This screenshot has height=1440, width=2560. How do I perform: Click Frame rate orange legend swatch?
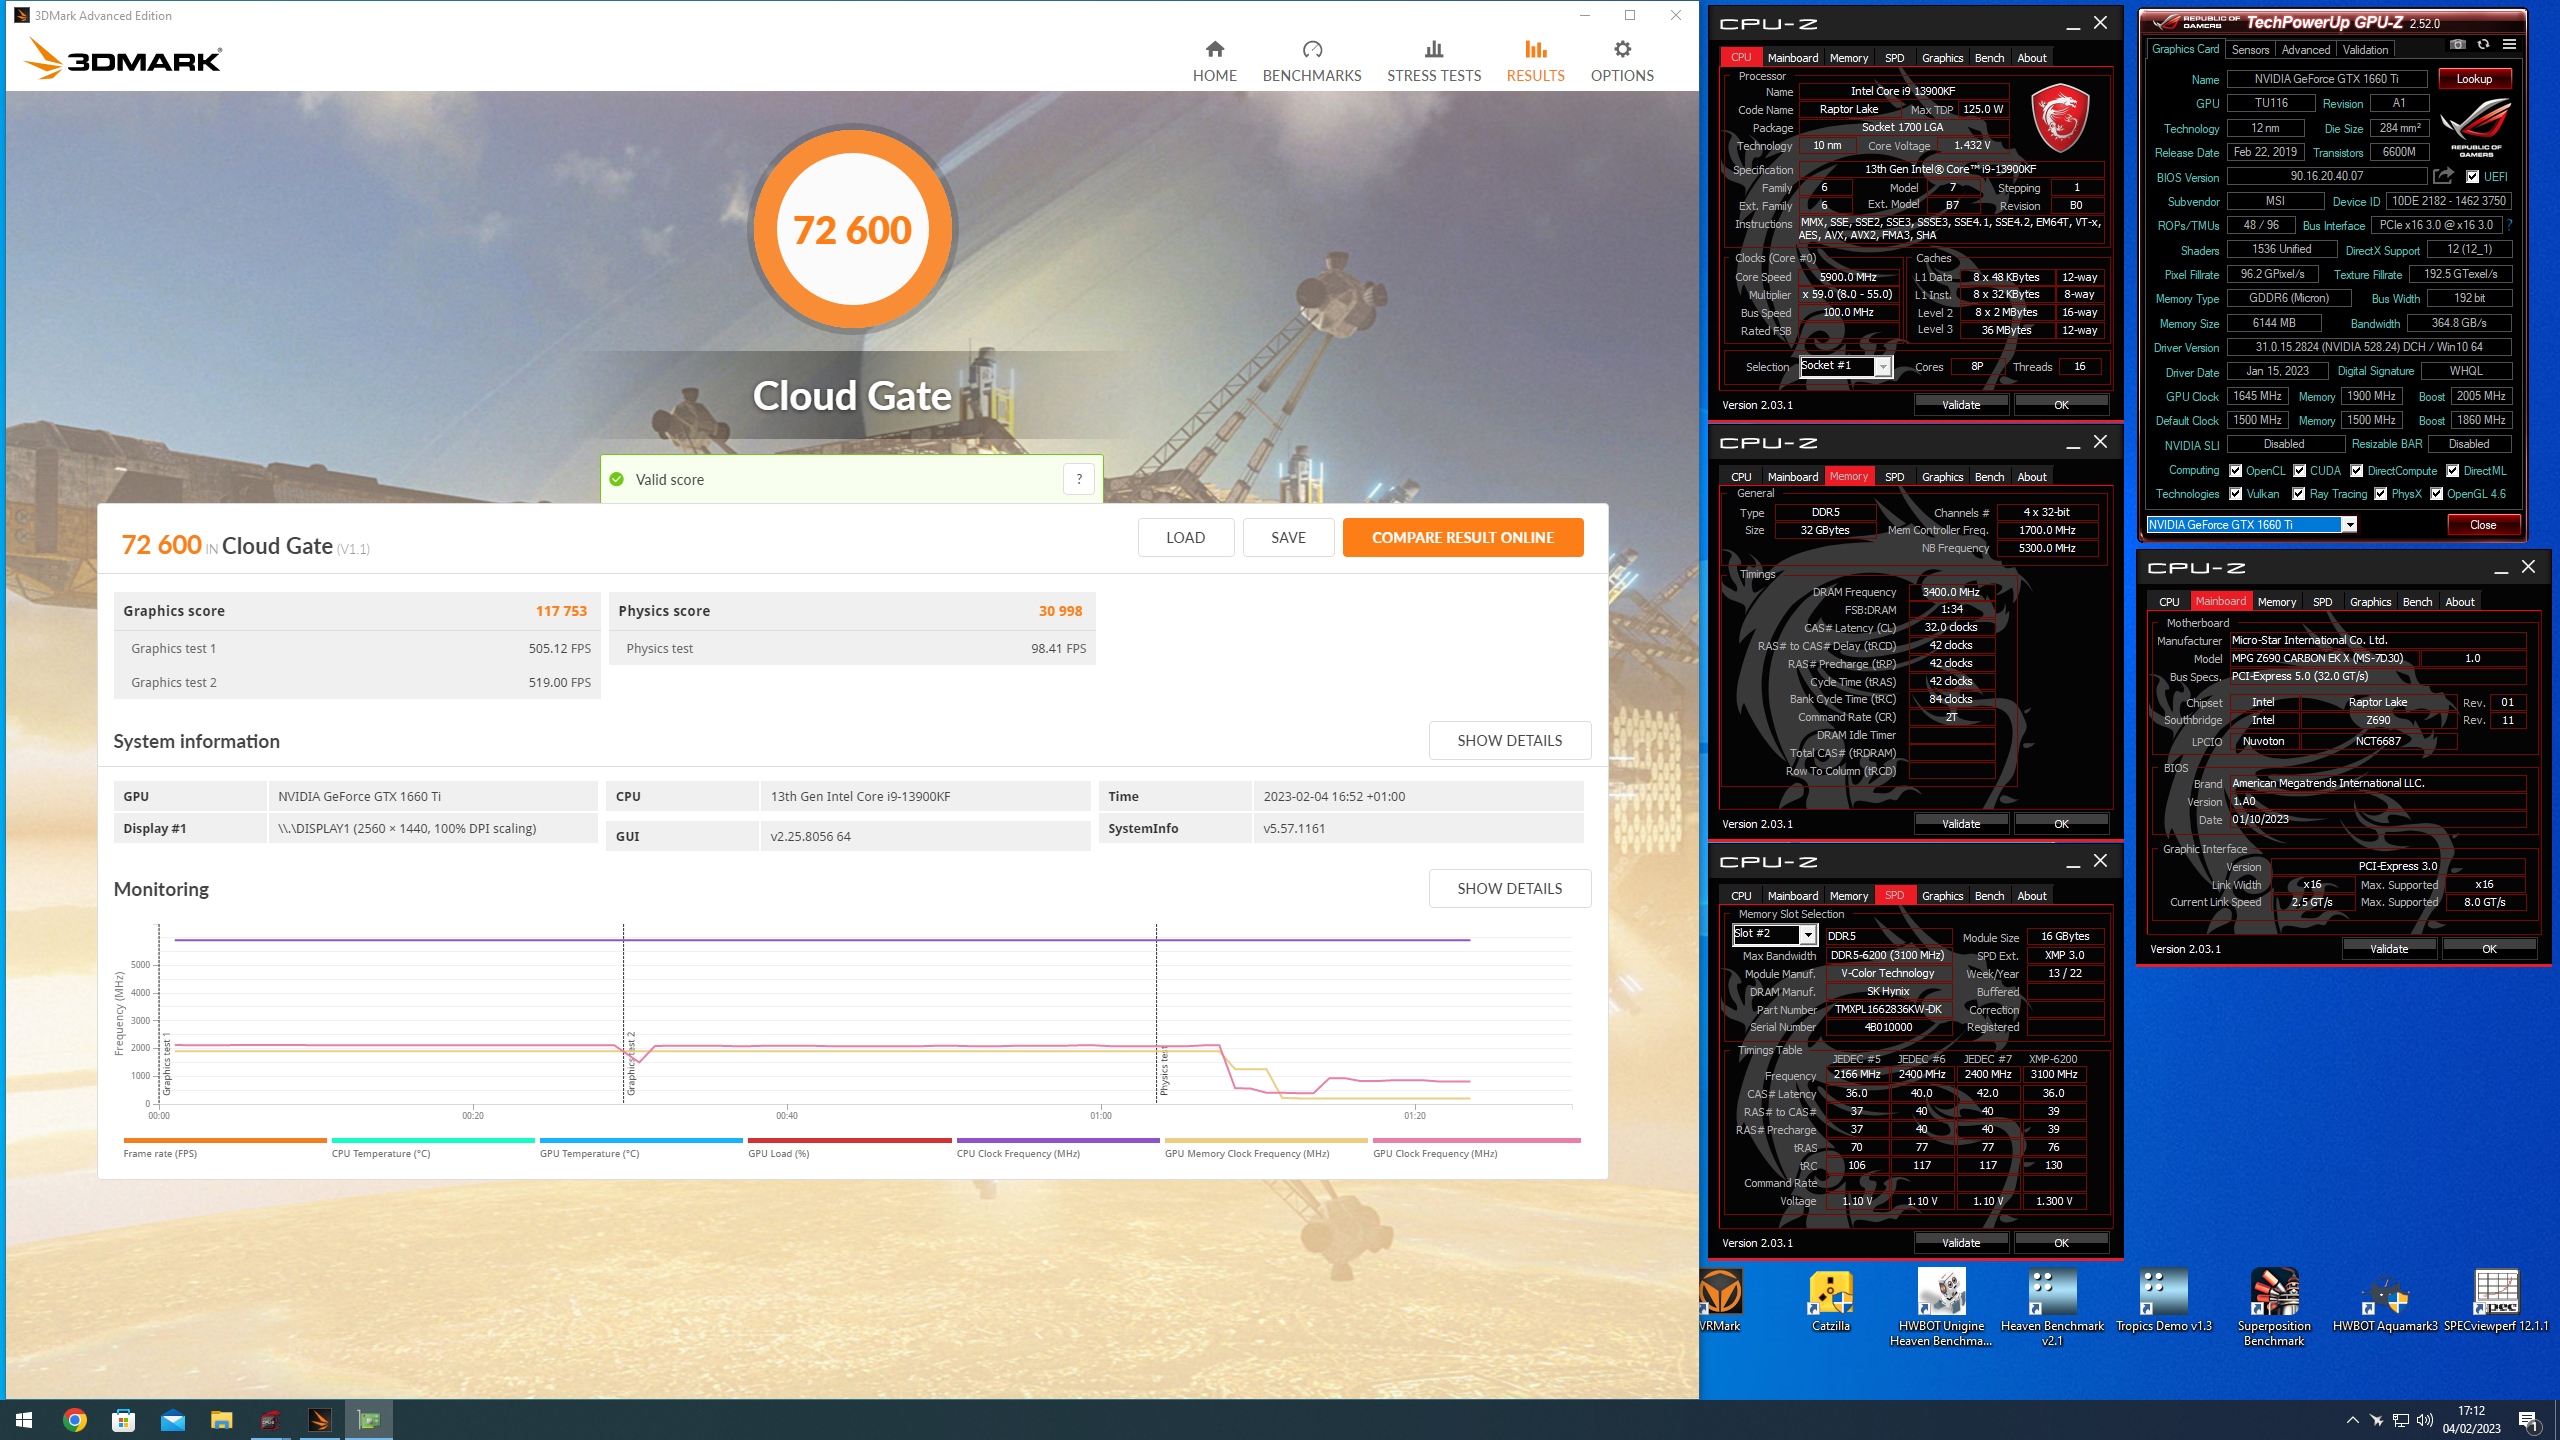pos(224,1140)
